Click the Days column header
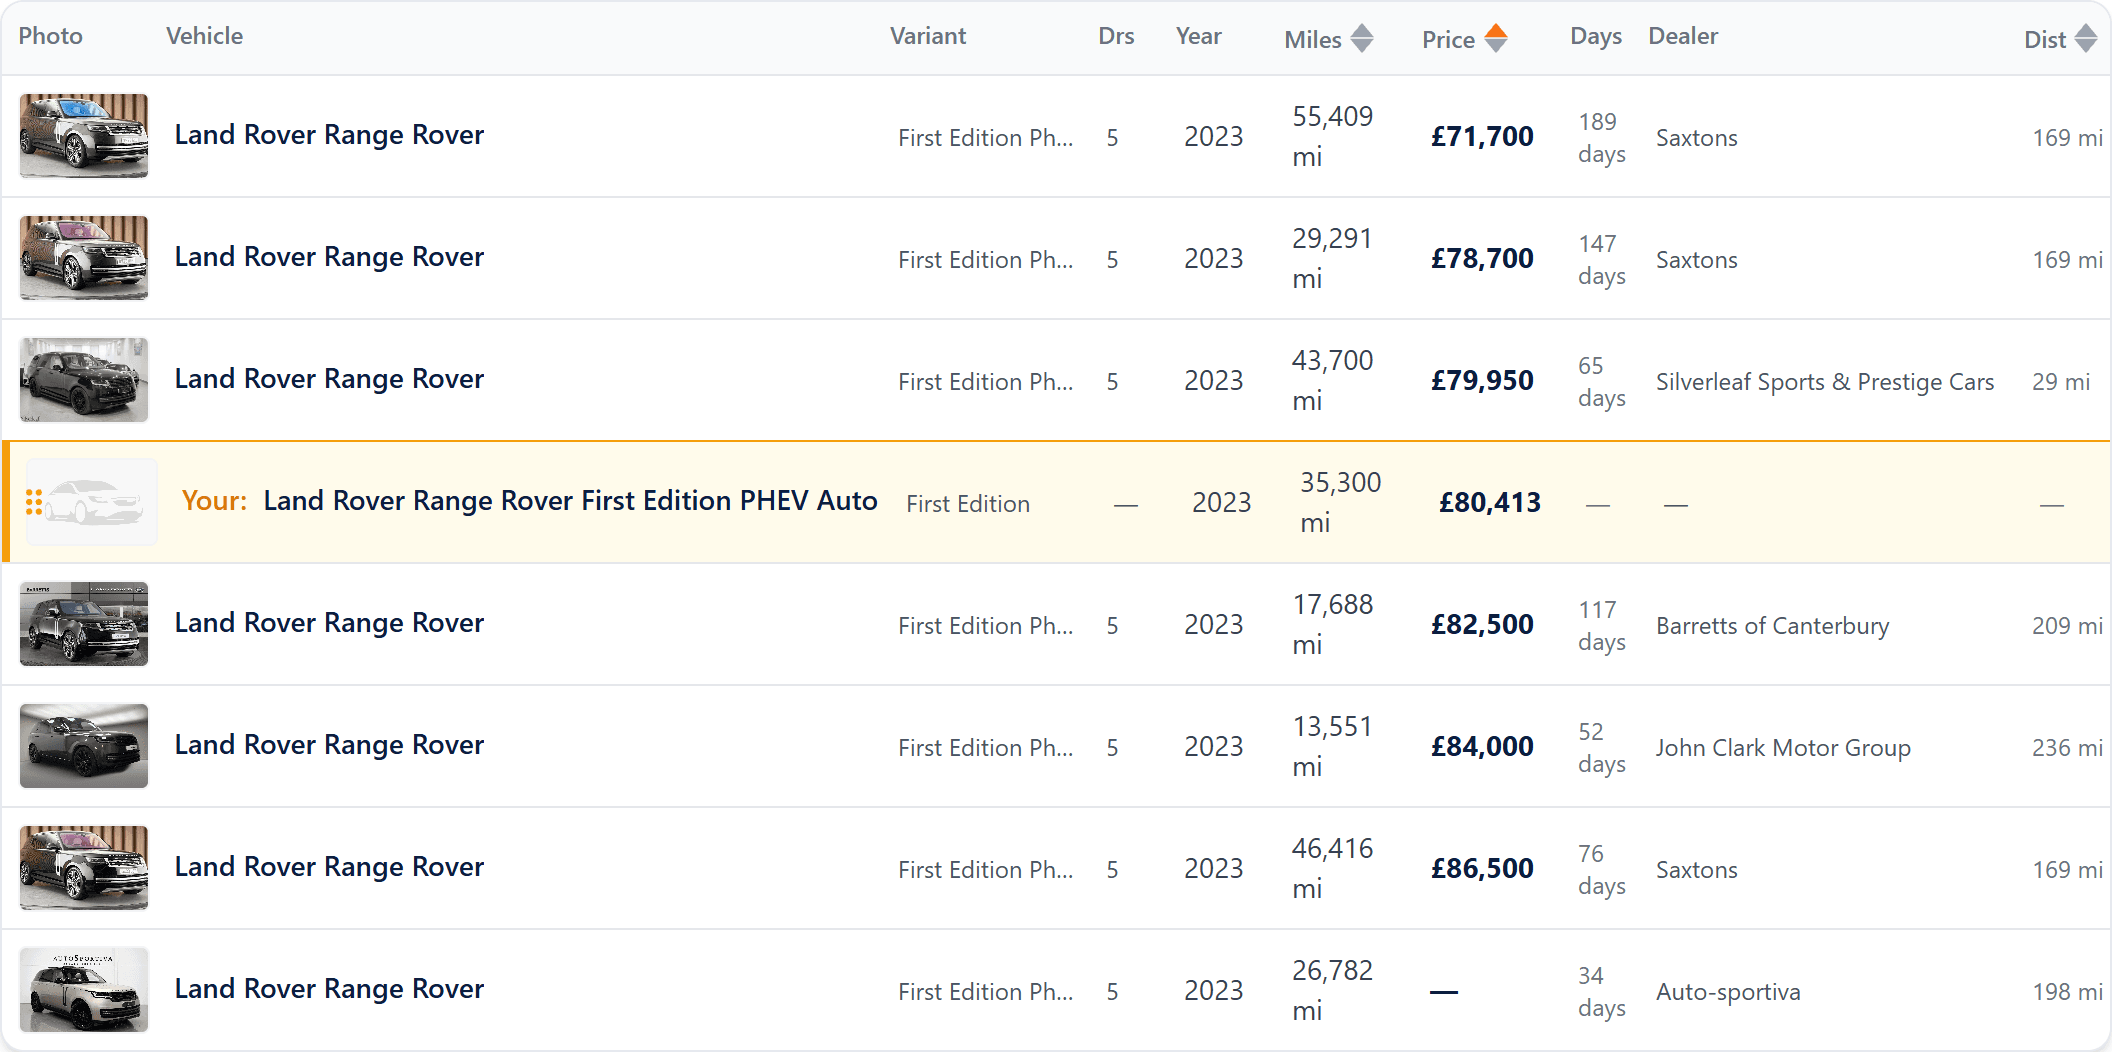This screenshot has height=1052, width=2112. (x=1596, y=36)
